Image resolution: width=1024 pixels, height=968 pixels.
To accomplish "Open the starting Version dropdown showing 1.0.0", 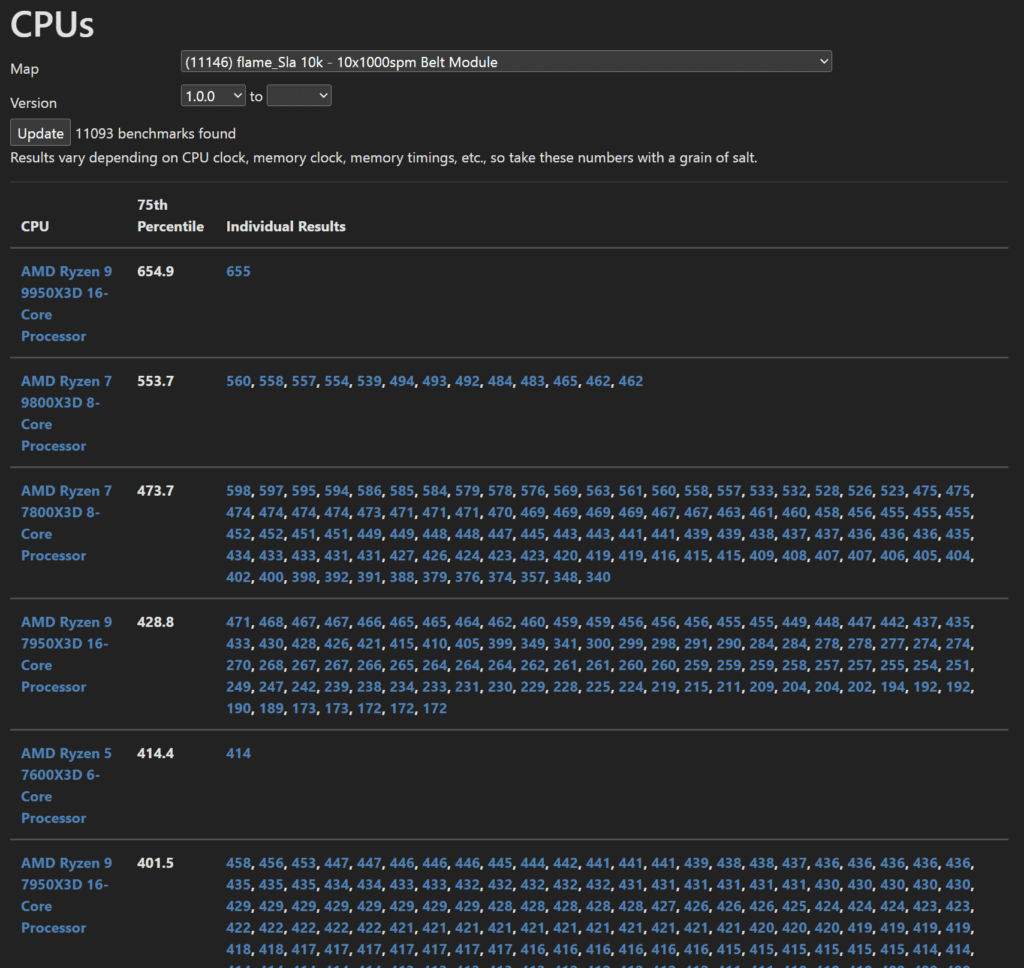I will (213, 96).
